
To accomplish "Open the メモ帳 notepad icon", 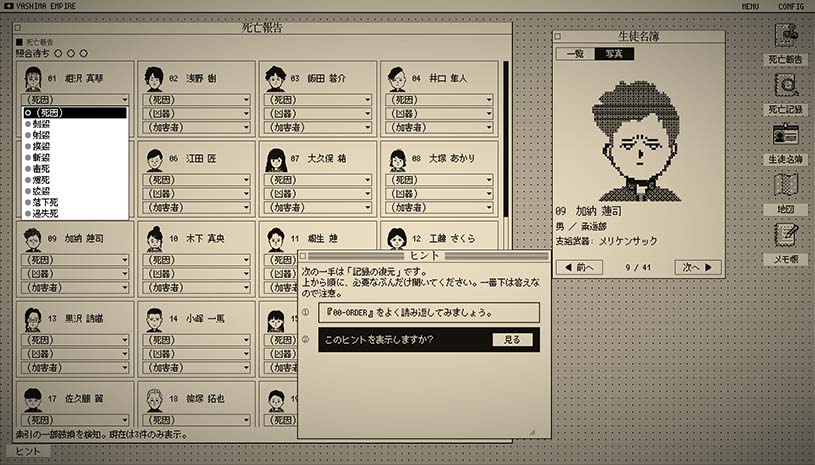I will pos(785,235).
